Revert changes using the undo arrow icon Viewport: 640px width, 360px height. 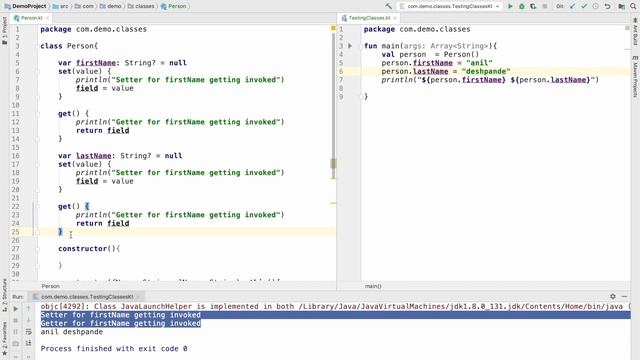coord(607,6)
